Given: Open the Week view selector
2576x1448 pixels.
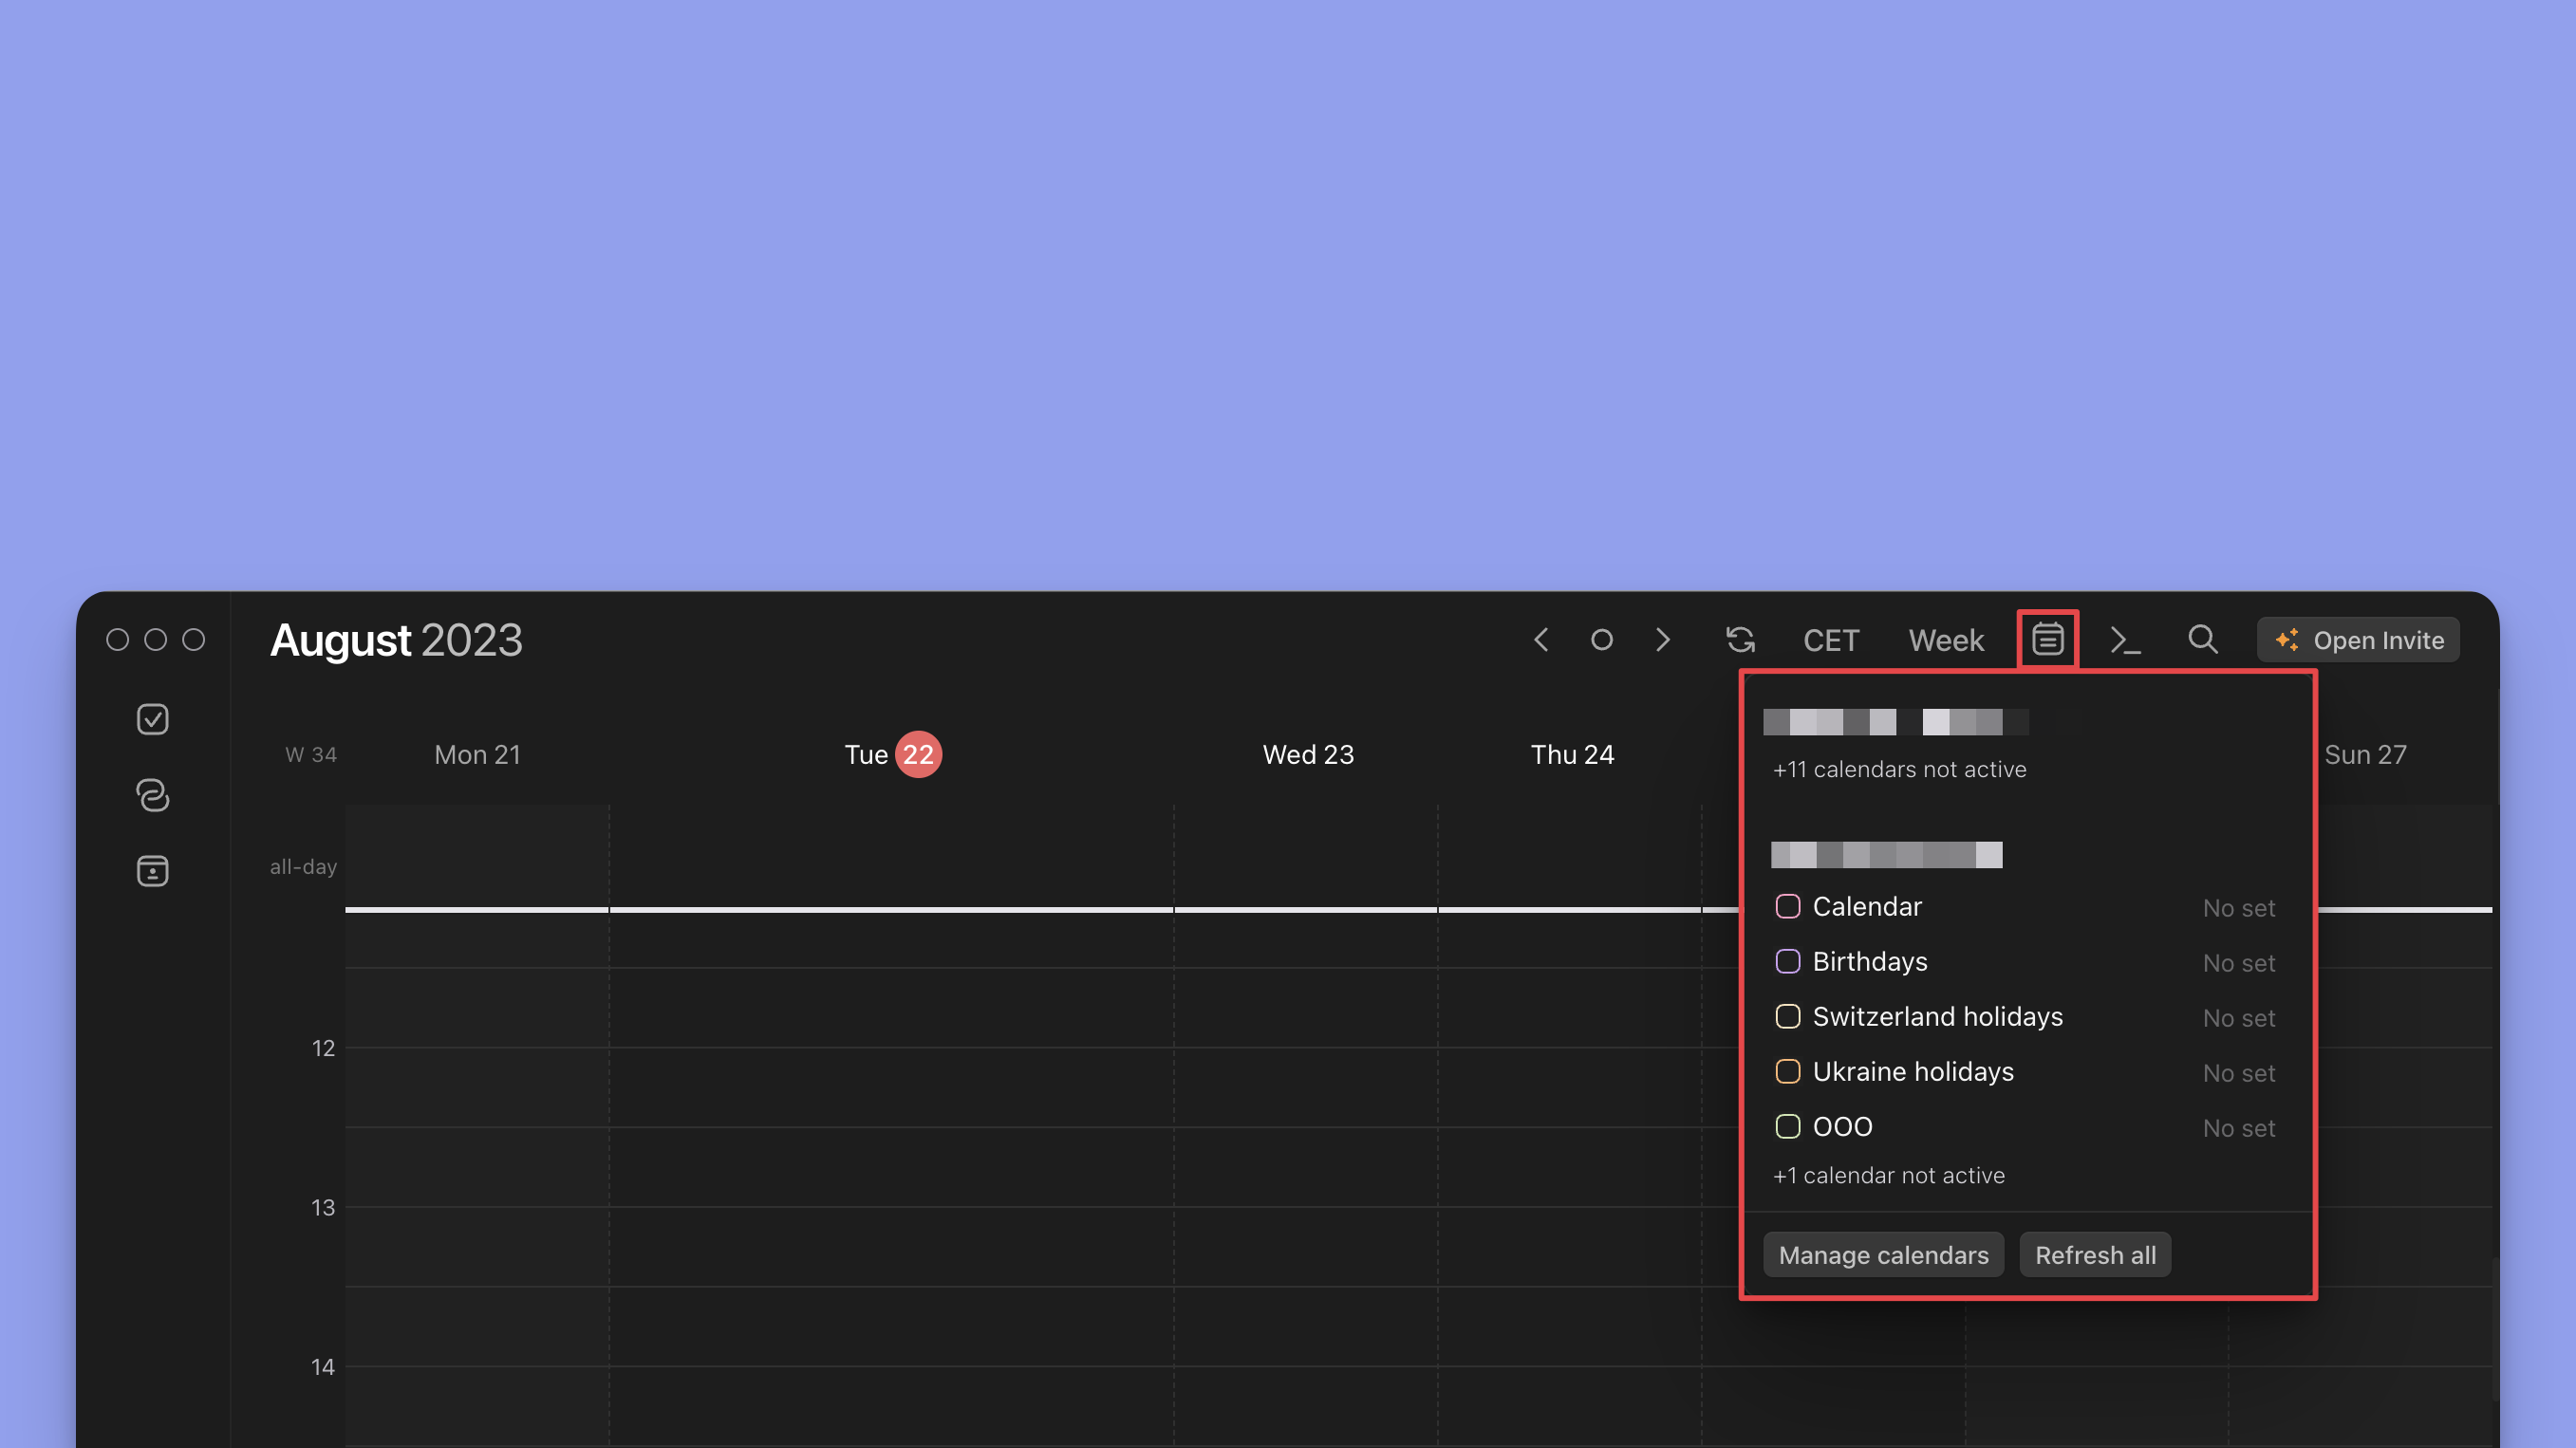Looking at the screenshot, I should (1946, 641).
